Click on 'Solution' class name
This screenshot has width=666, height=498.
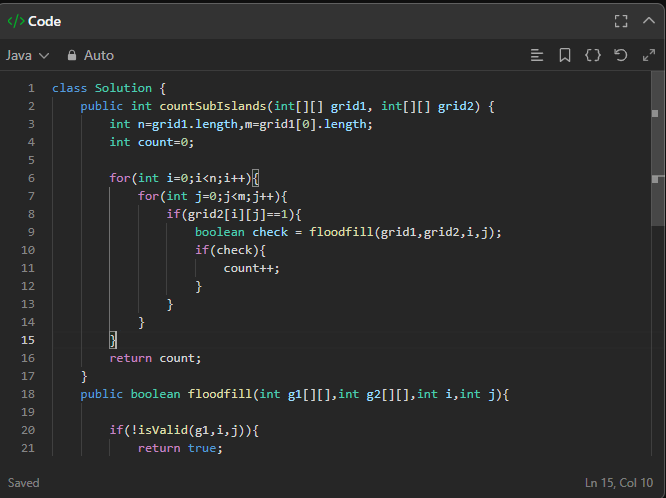click(123, 88)
